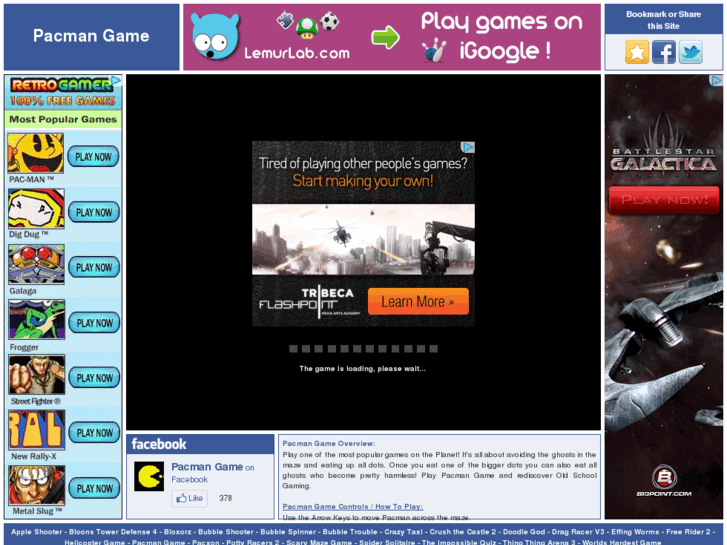Click the Pacman avatar in Facebook box
The width and height of the screenshot is (727, 545).
[149, 476]
